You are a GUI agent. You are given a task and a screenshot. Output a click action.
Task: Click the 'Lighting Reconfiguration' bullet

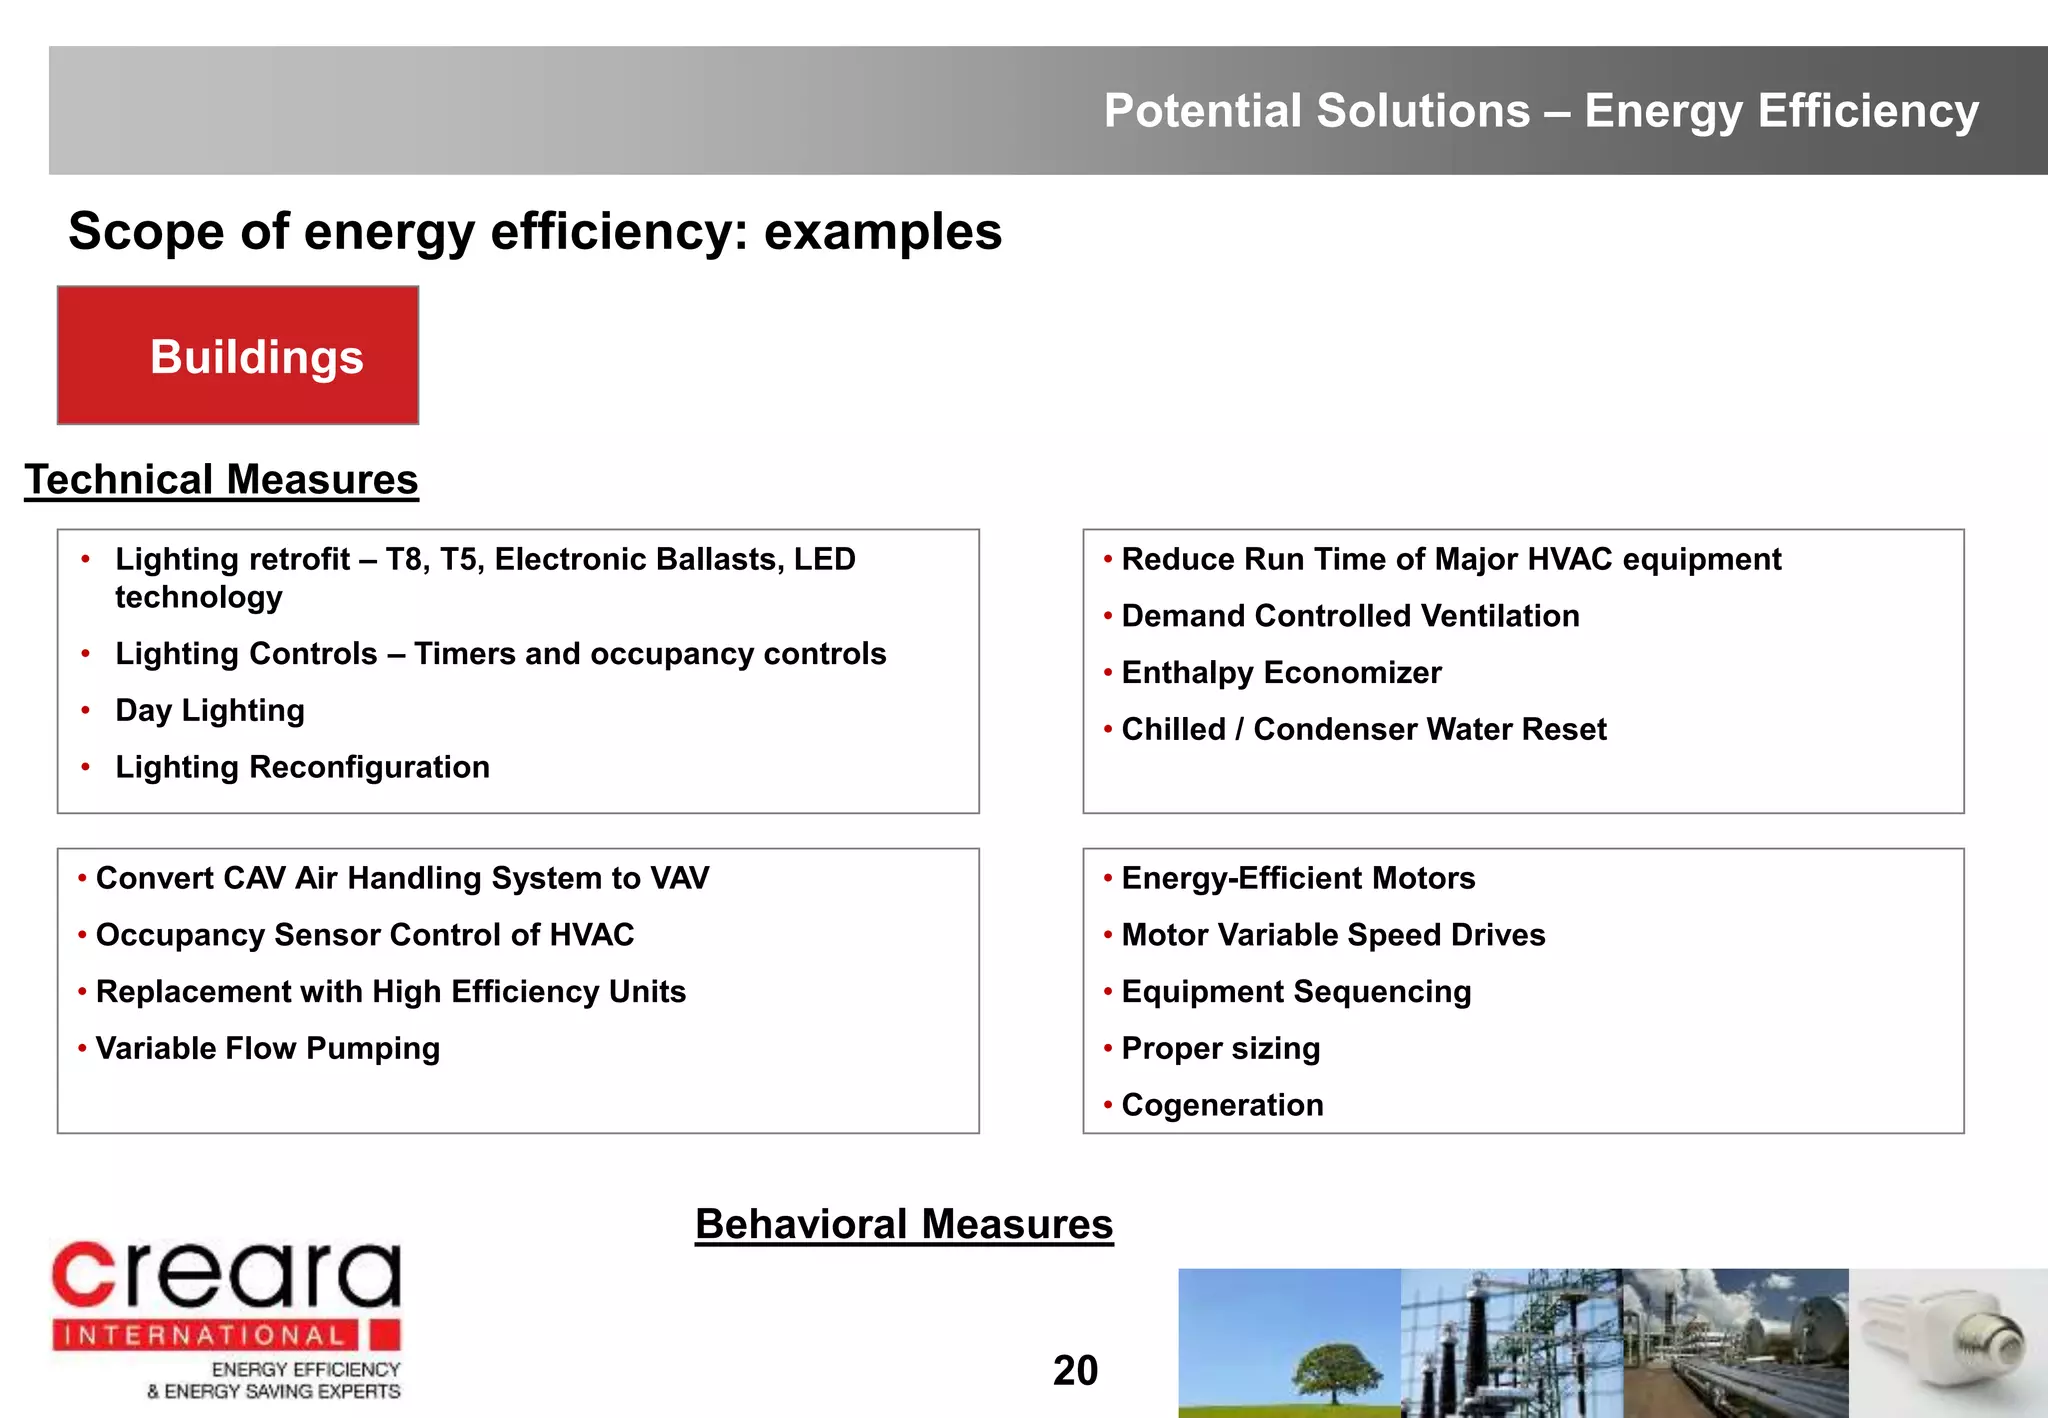click(x=303, y=767)
